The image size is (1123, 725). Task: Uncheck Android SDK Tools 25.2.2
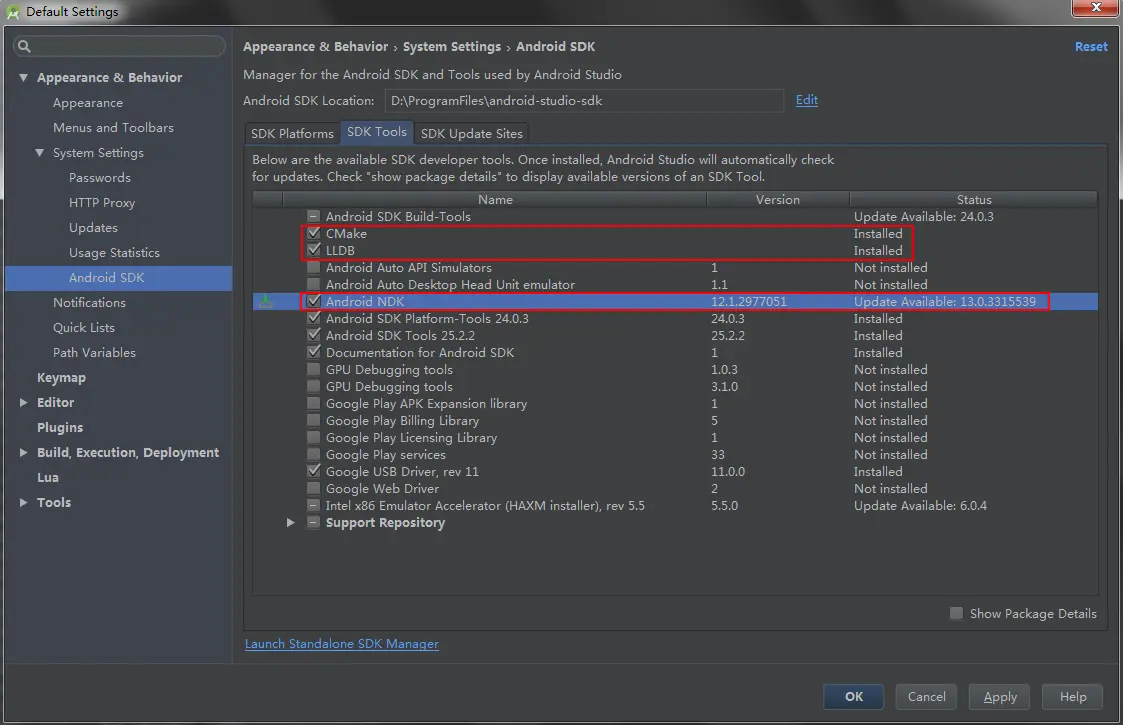pos(314,335)
